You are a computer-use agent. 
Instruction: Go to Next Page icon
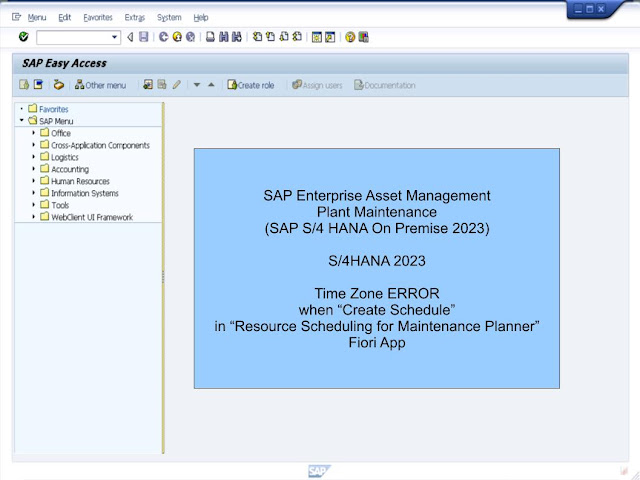click(284, 37)
